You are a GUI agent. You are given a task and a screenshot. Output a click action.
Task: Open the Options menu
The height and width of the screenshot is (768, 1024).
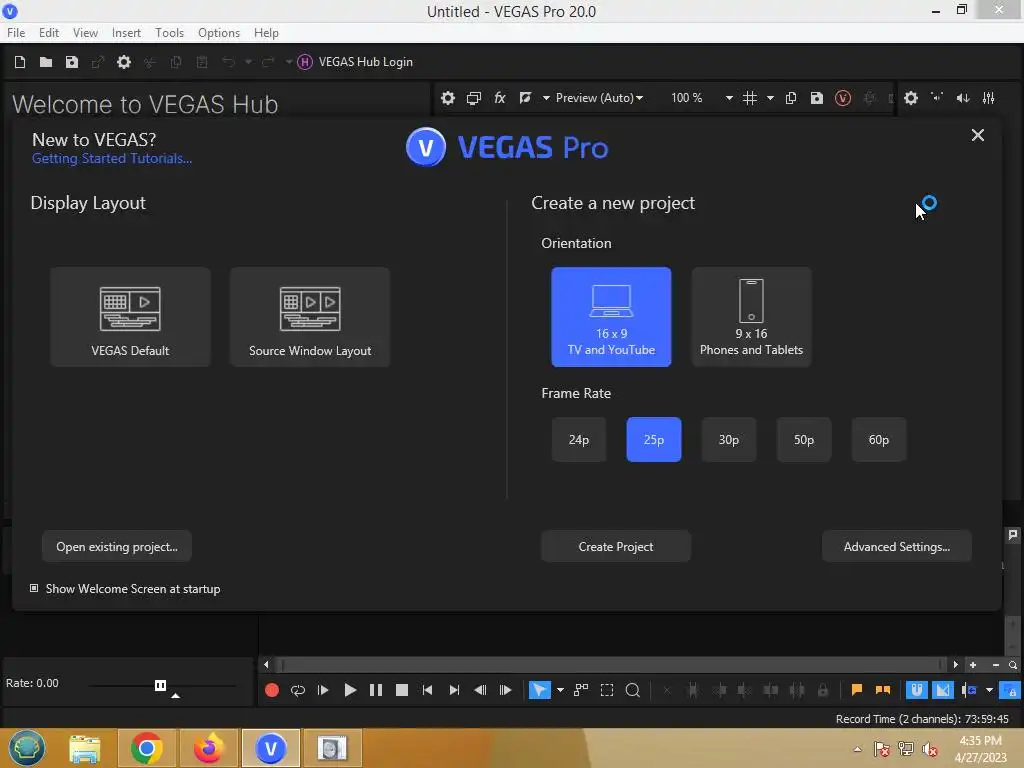pos(219,33)
